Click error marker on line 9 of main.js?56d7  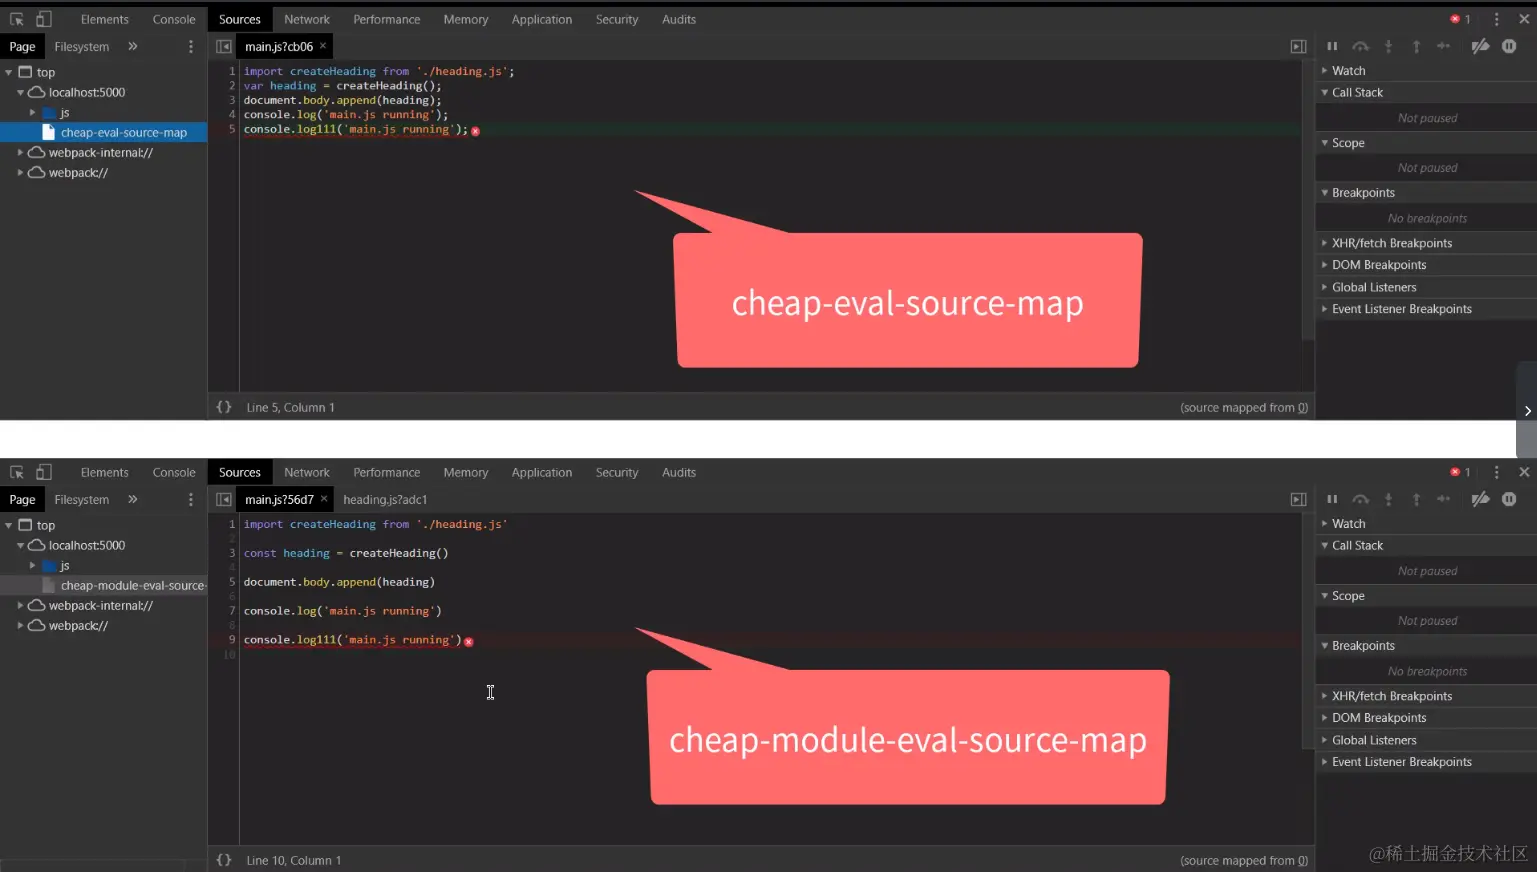click(x=469, y=642)
